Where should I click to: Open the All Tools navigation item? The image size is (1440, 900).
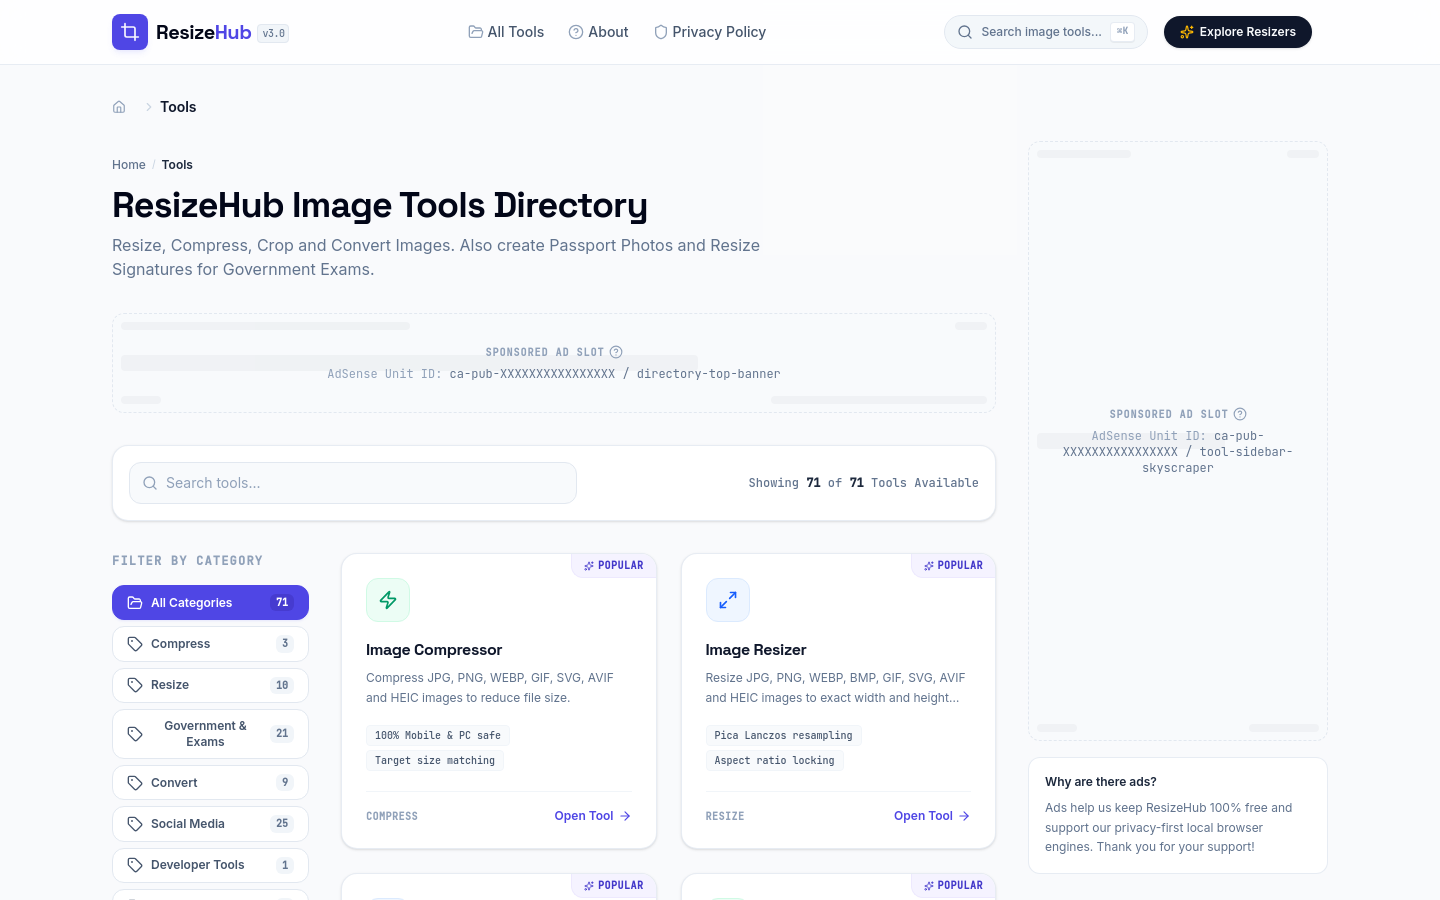click(506, 32)
